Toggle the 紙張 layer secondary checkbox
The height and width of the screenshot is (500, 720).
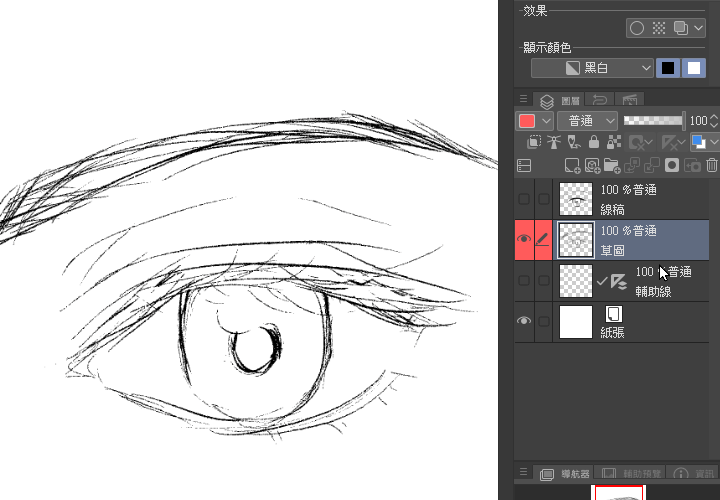(x=544, y=321)
